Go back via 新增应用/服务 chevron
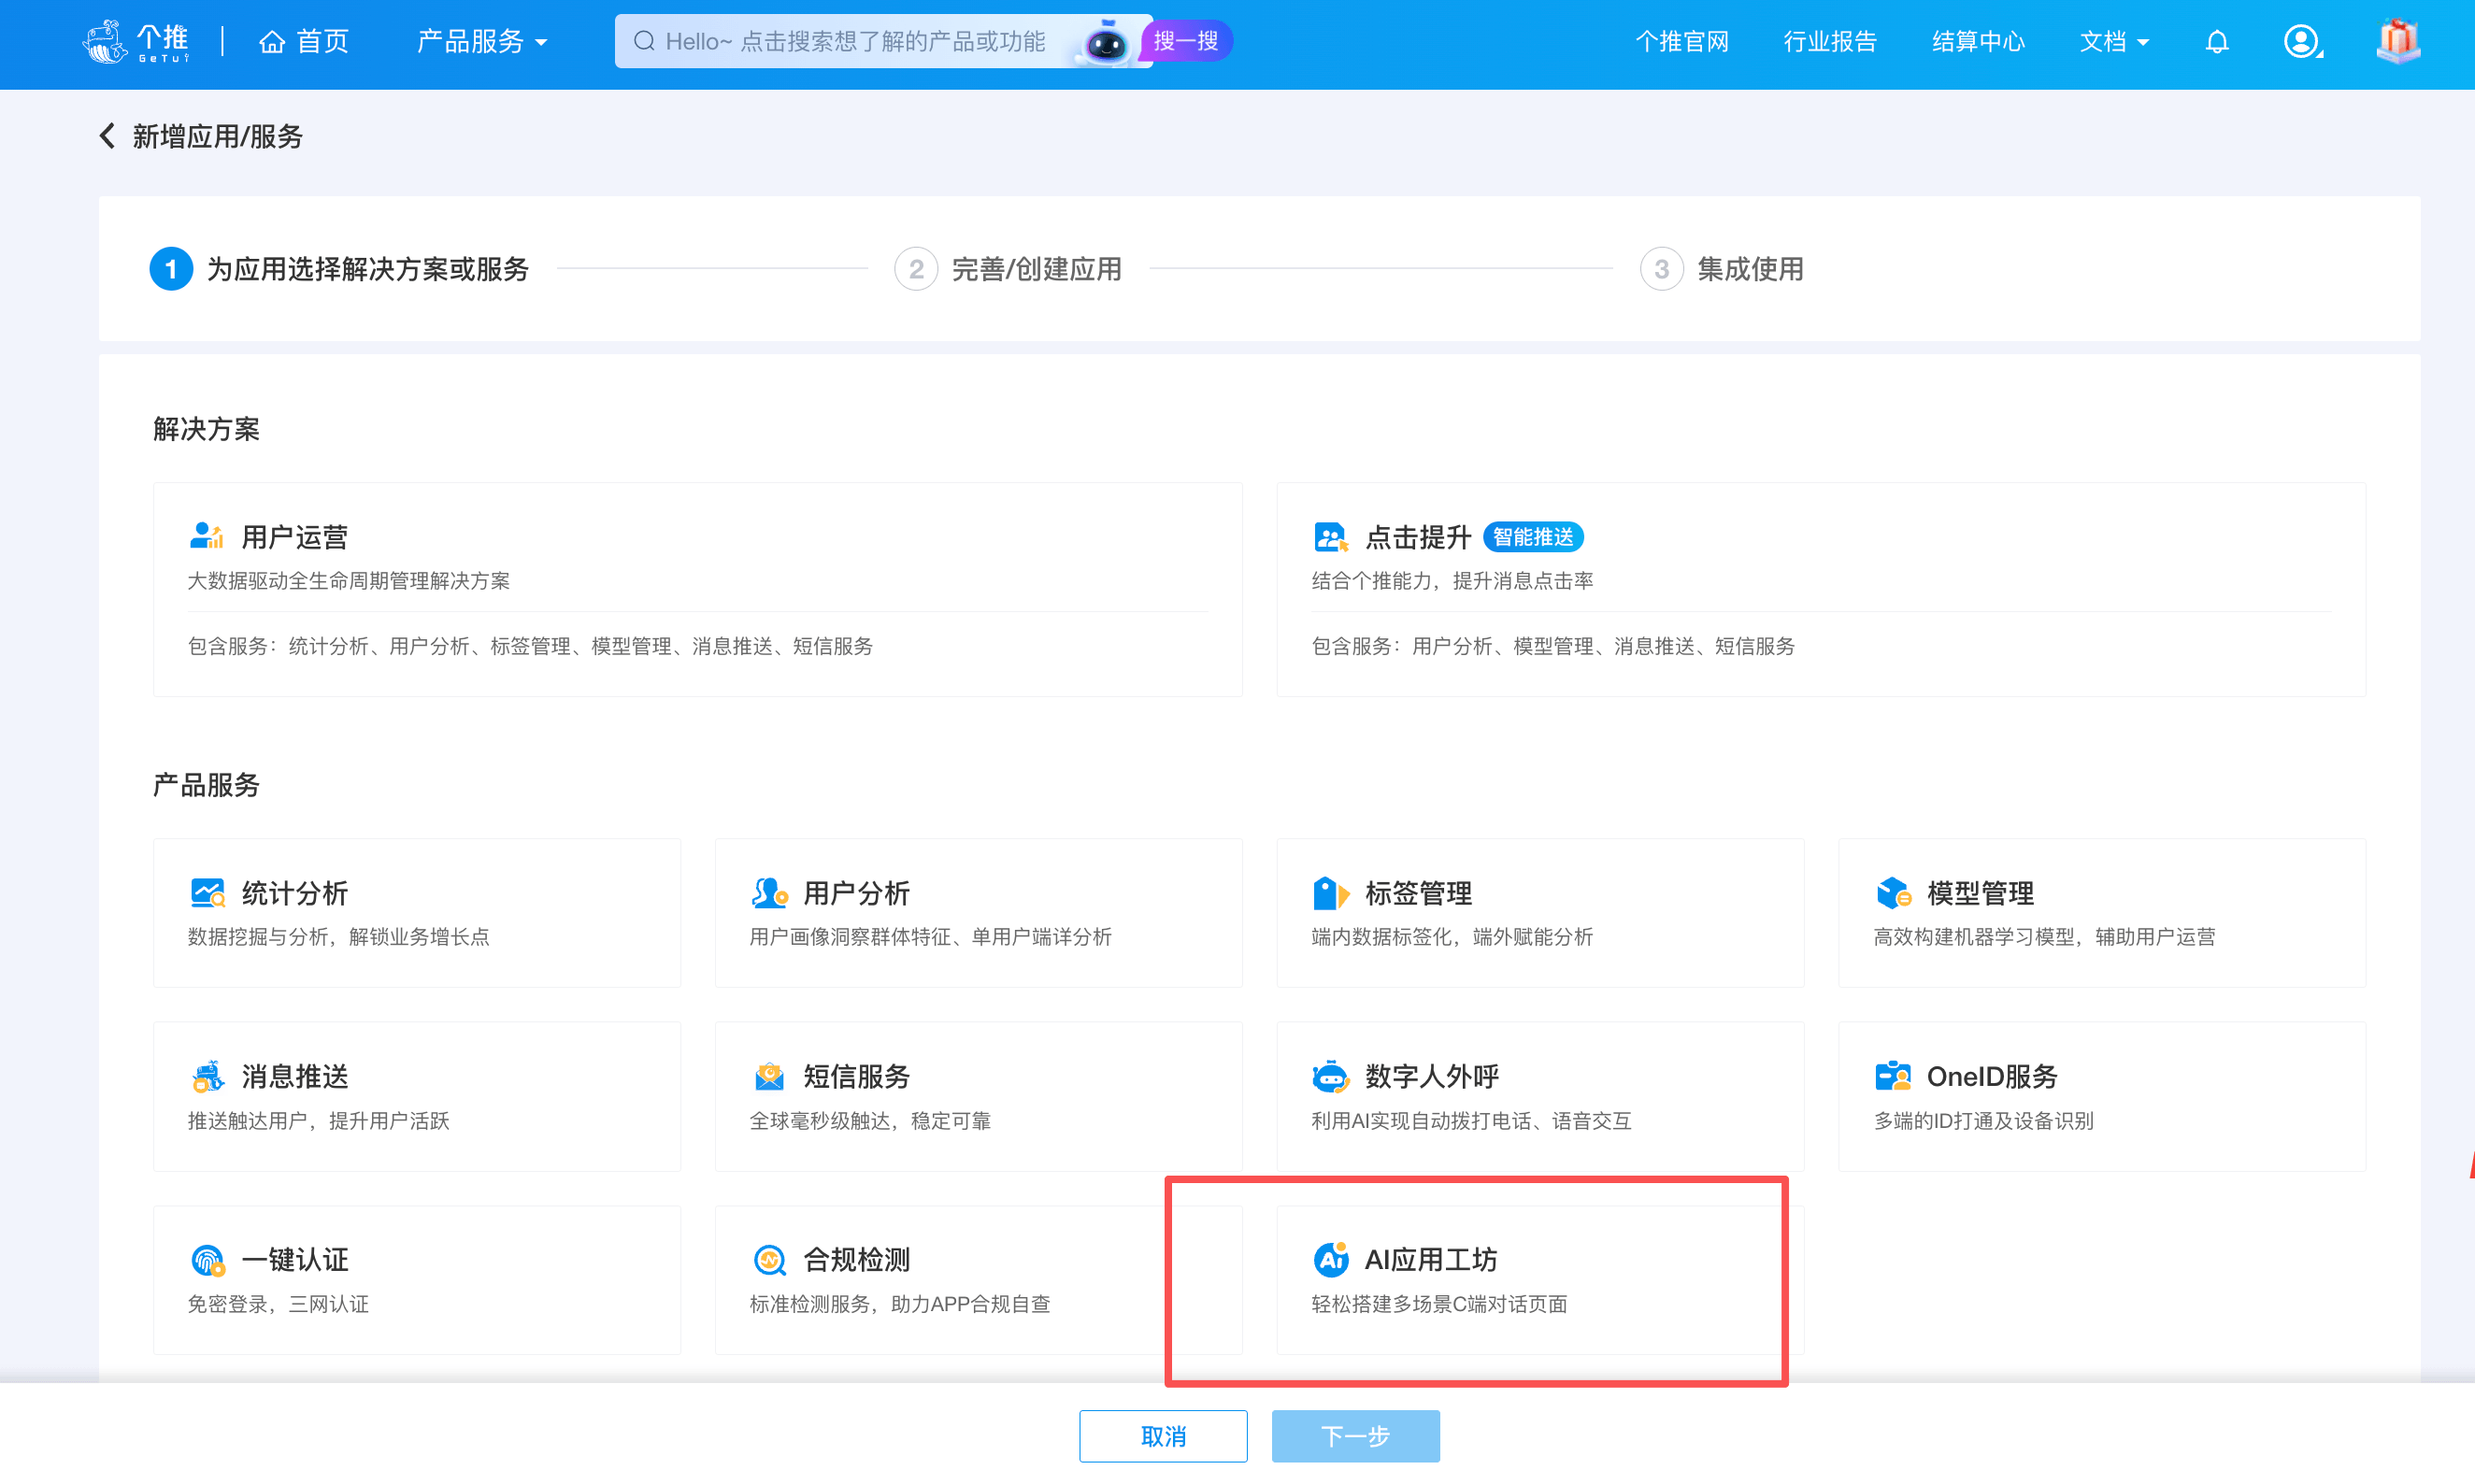2475x1484 pixels. pos(107,136)
